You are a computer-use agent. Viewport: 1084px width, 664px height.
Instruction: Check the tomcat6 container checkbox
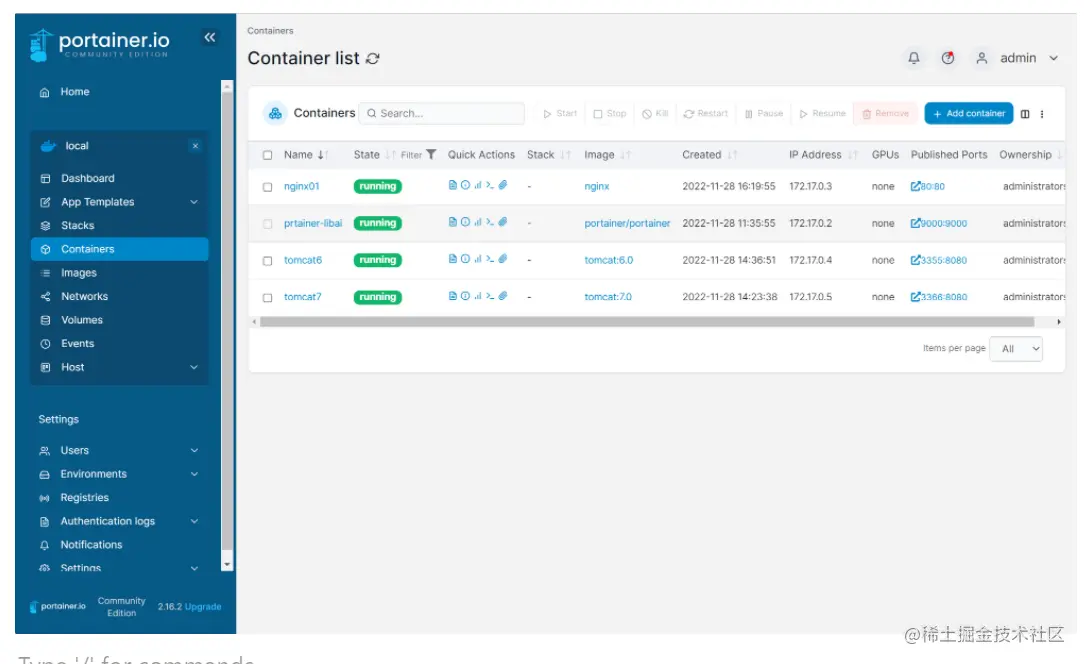coord(268,261)
